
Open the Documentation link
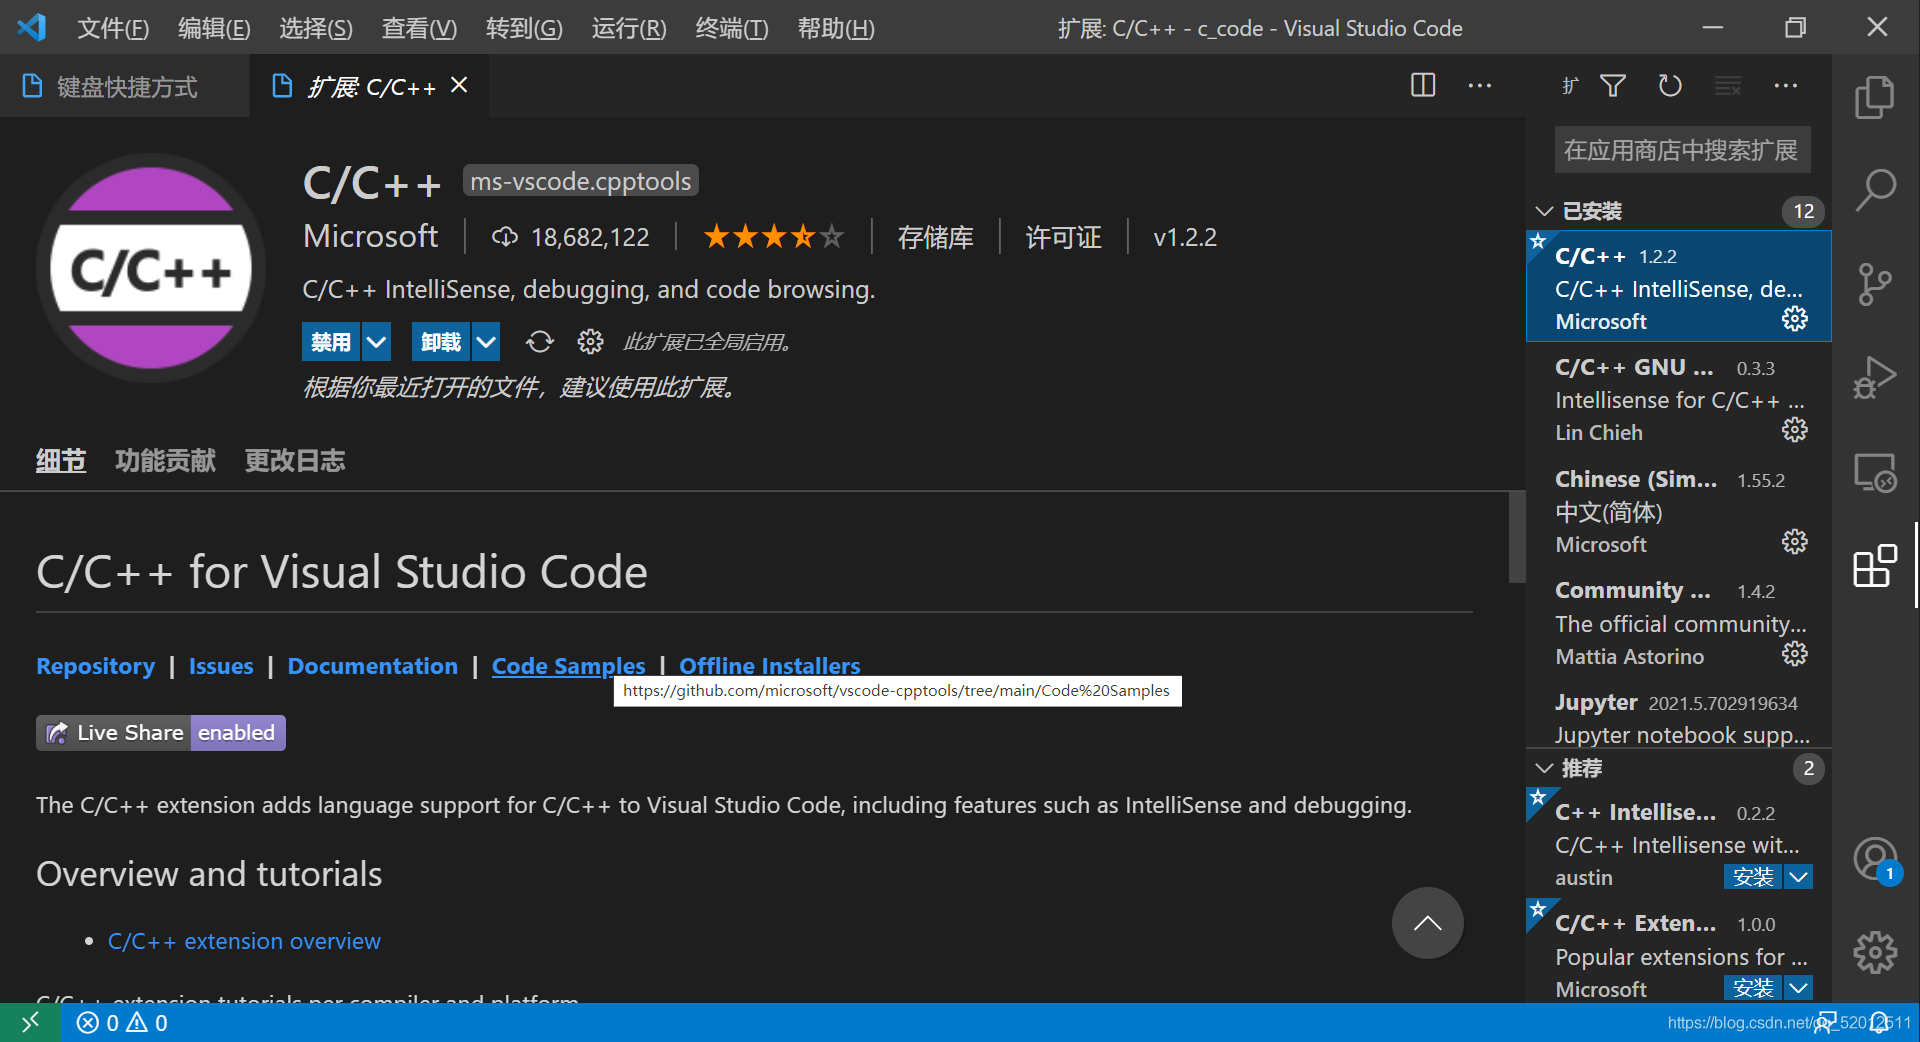373,666
